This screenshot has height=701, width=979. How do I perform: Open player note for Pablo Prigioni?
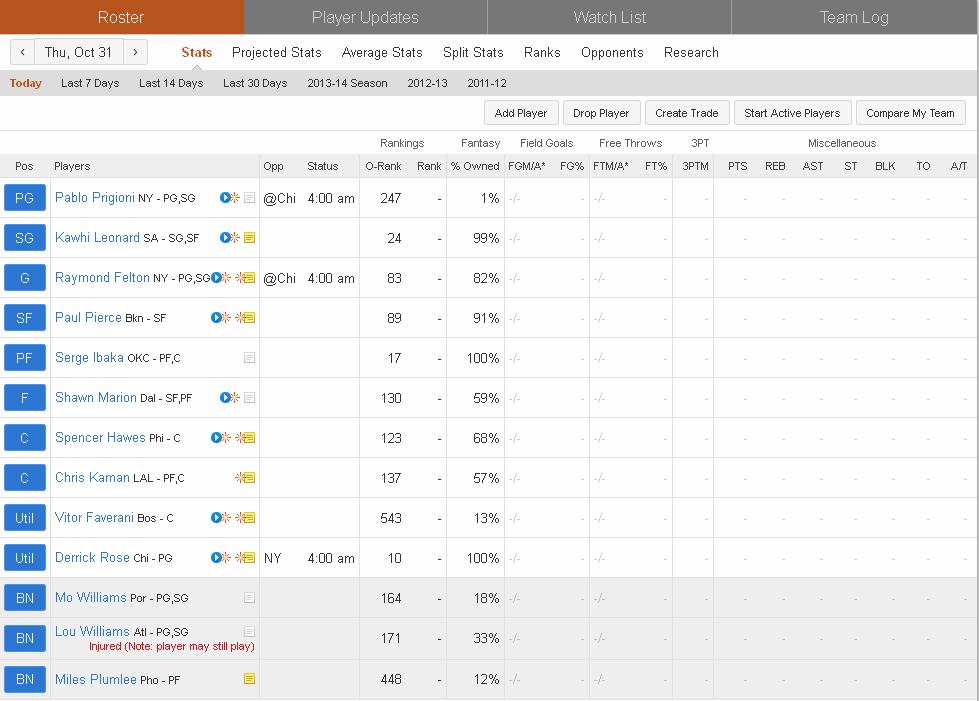pos(249,198)
